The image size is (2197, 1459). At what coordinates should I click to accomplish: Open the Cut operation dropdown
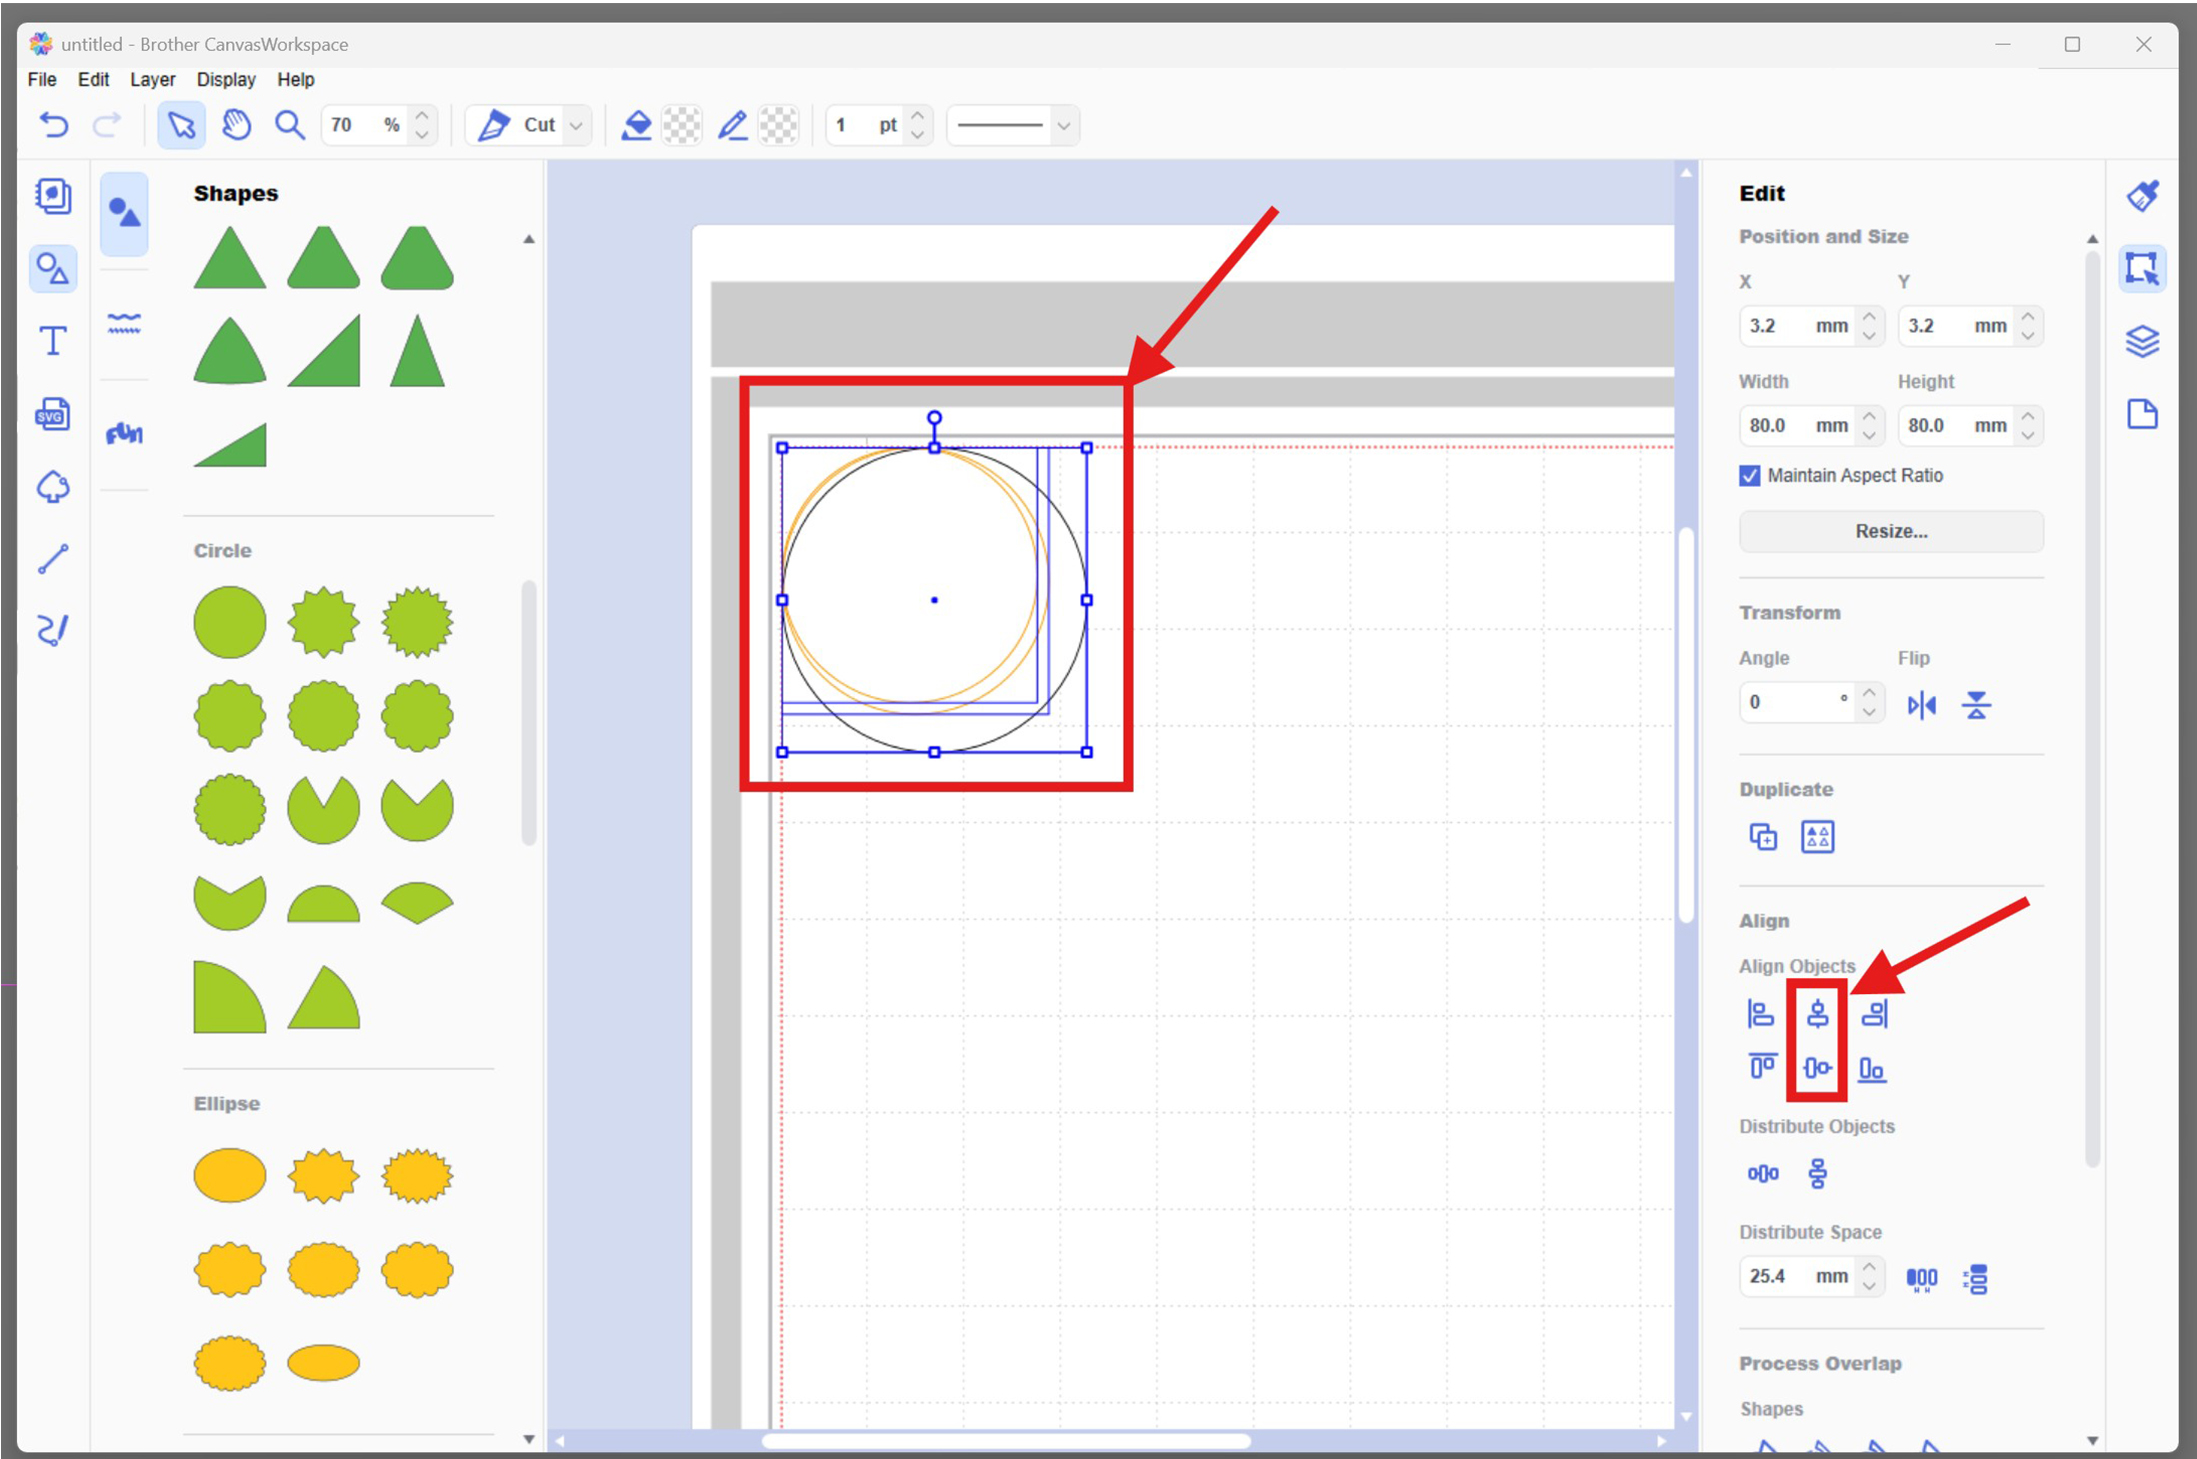[576, 125]
